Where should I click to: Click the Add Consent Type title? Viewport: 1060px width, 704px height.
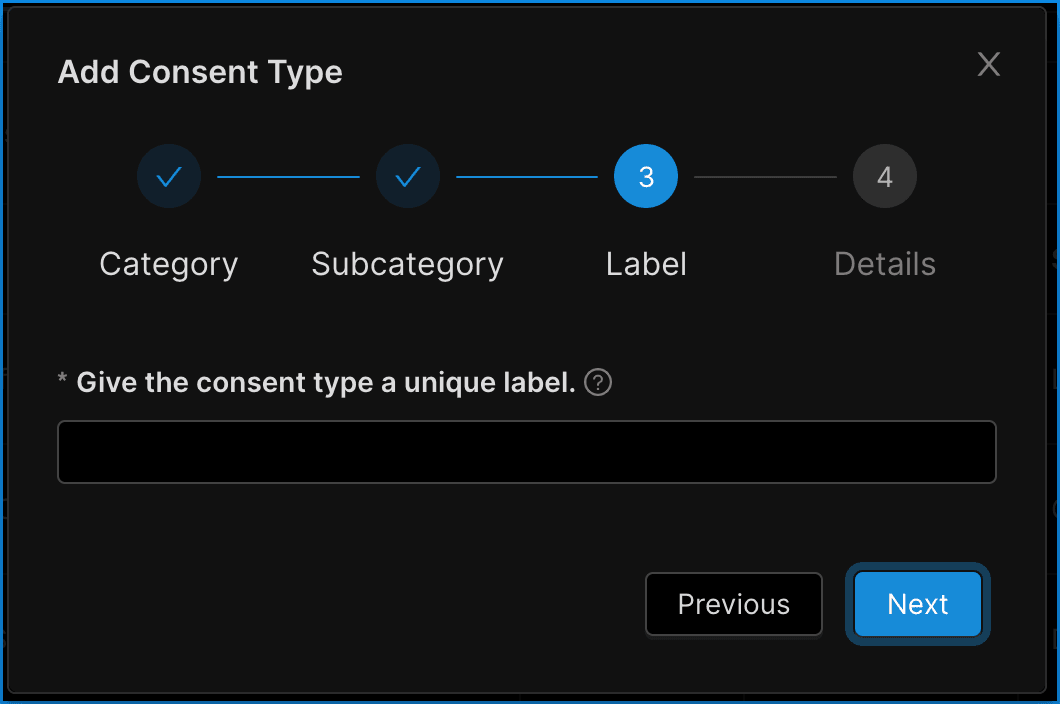pyautogui.click(x=200, y=72)
